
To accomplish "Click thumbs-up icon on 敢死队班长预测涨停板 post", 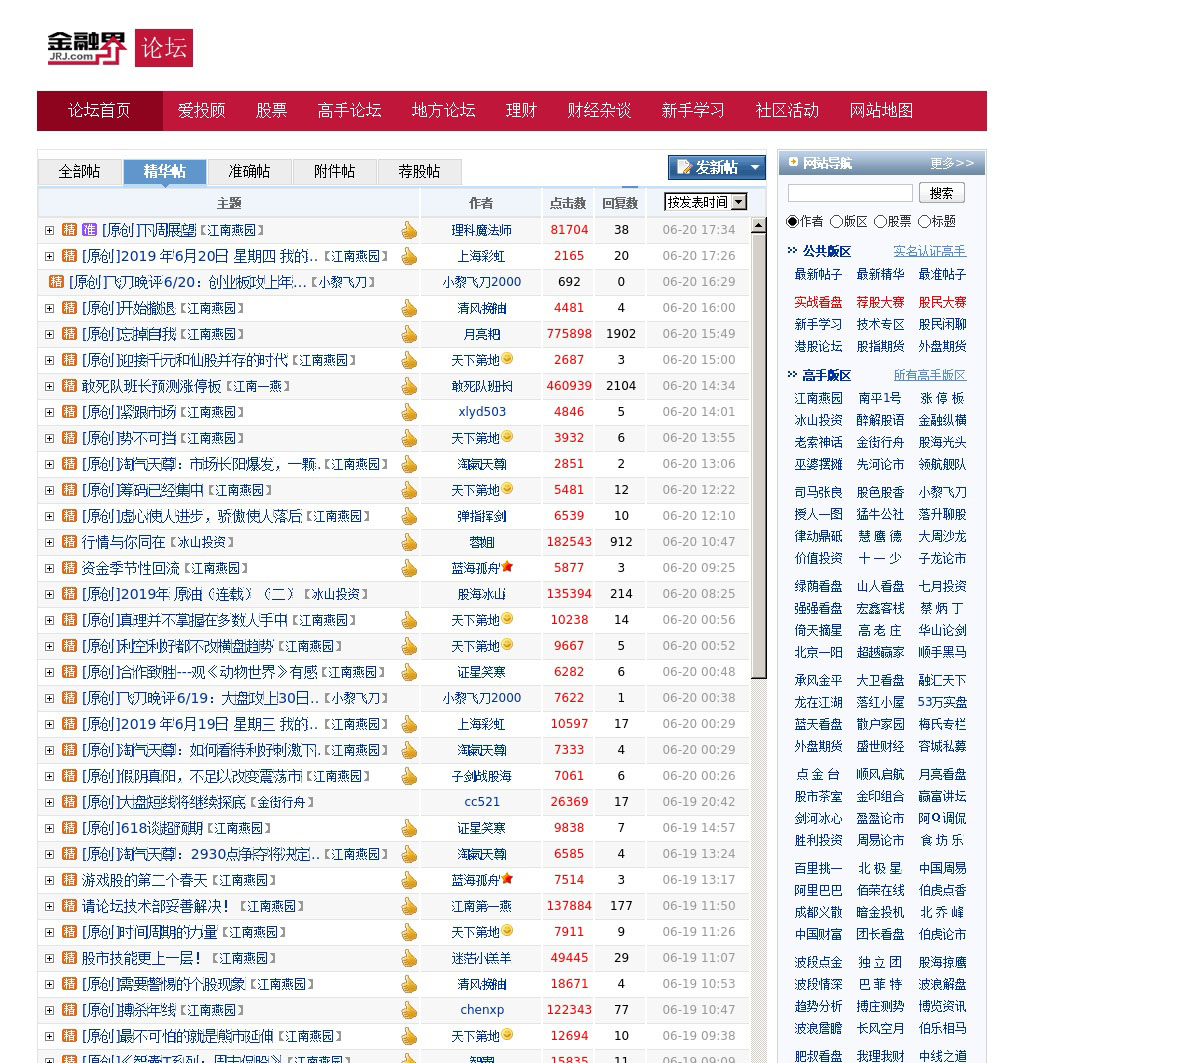I will click(409, 386).
